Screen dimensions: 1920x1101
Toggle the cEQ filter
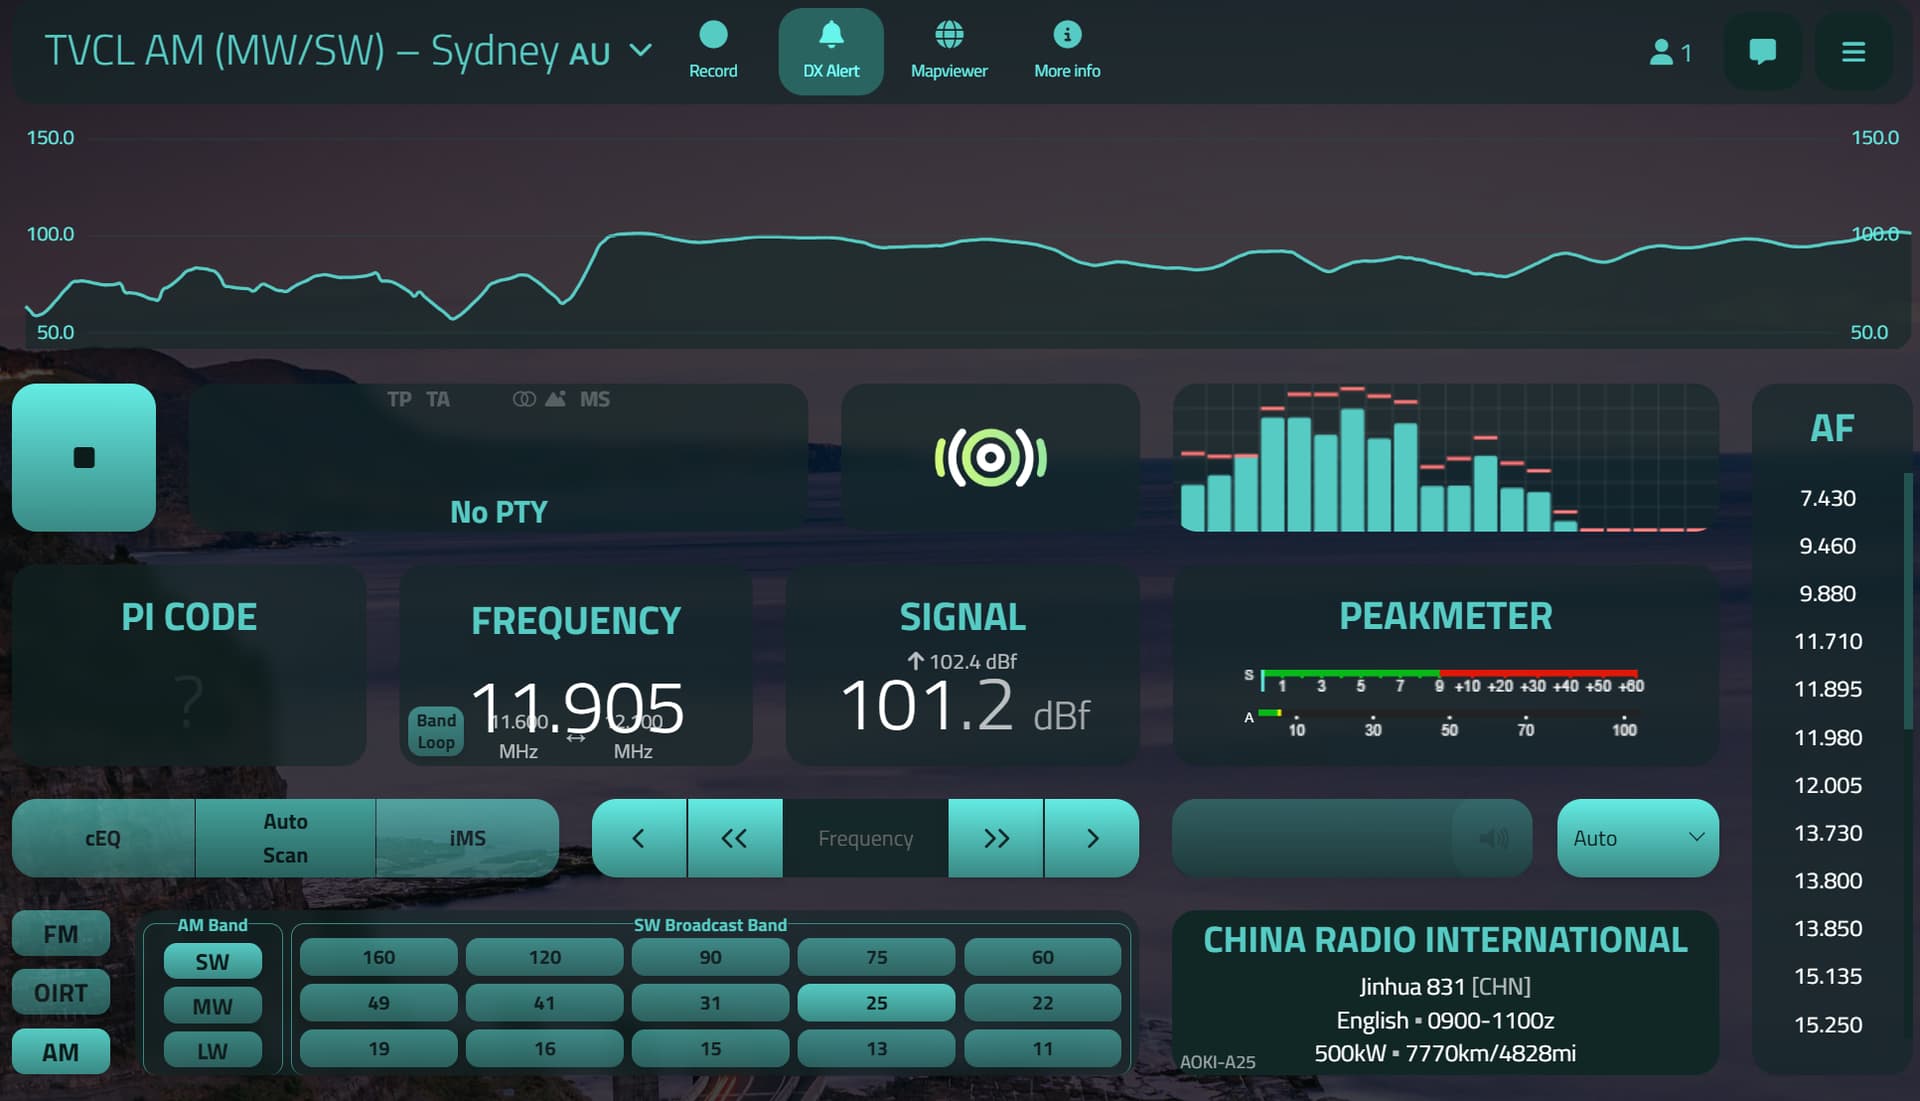103,838
